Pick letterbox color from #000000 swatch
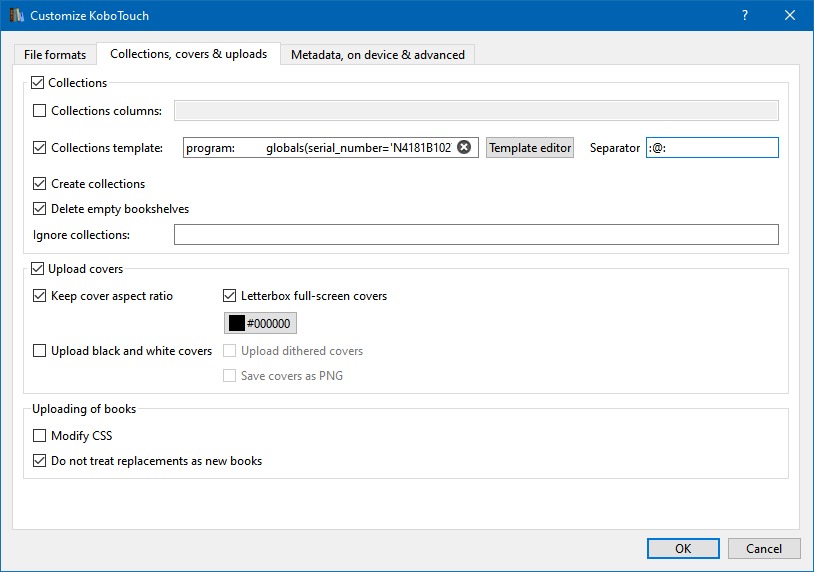 click(x=261, y=324)
